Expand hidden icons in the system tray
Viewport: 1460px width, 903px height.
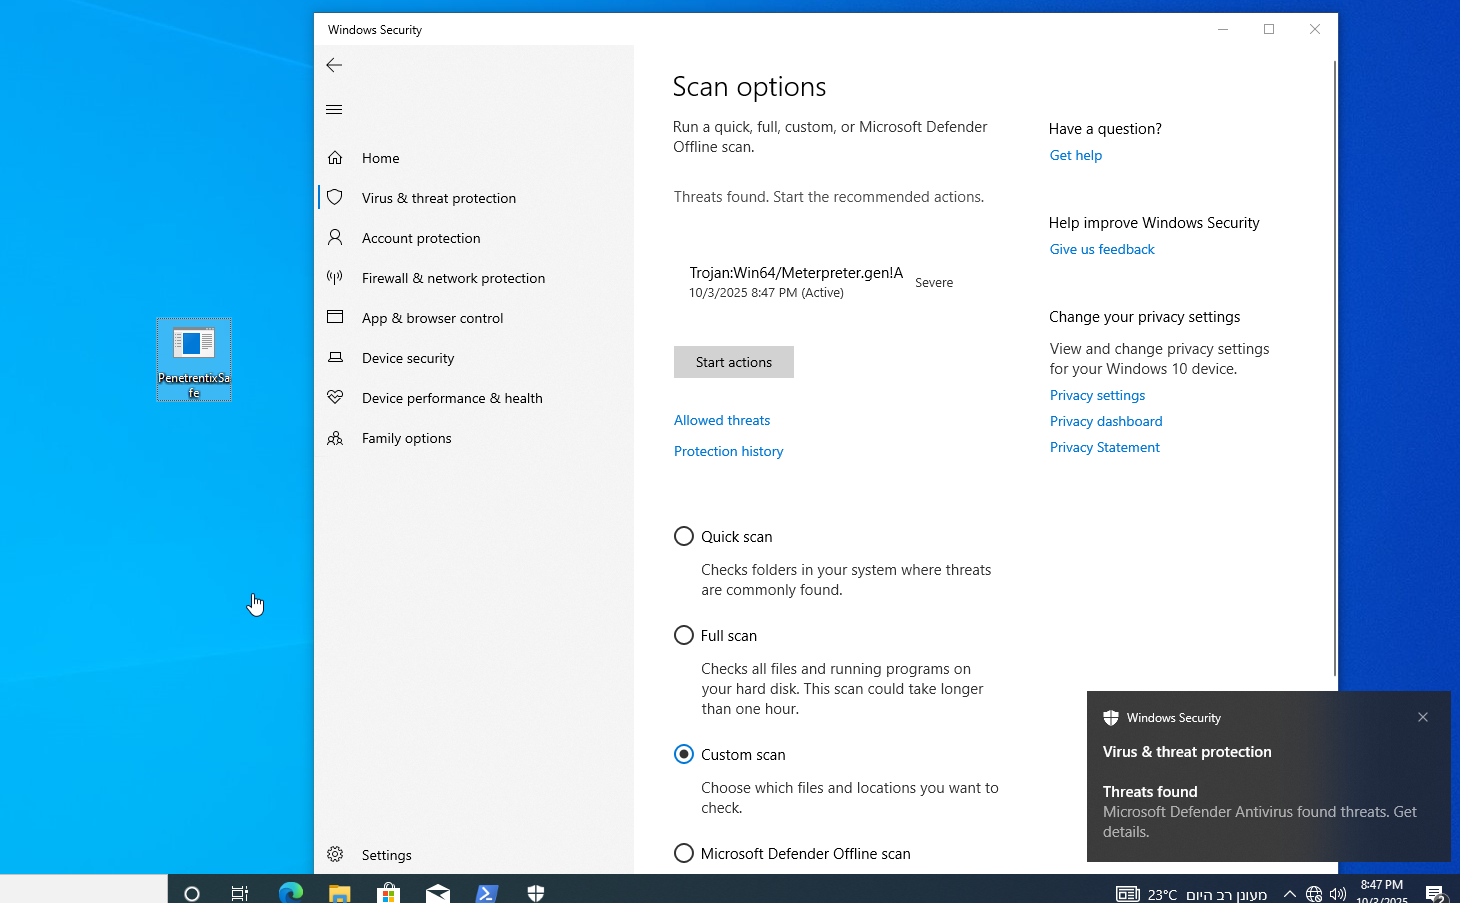click(x=1289, y=893)
